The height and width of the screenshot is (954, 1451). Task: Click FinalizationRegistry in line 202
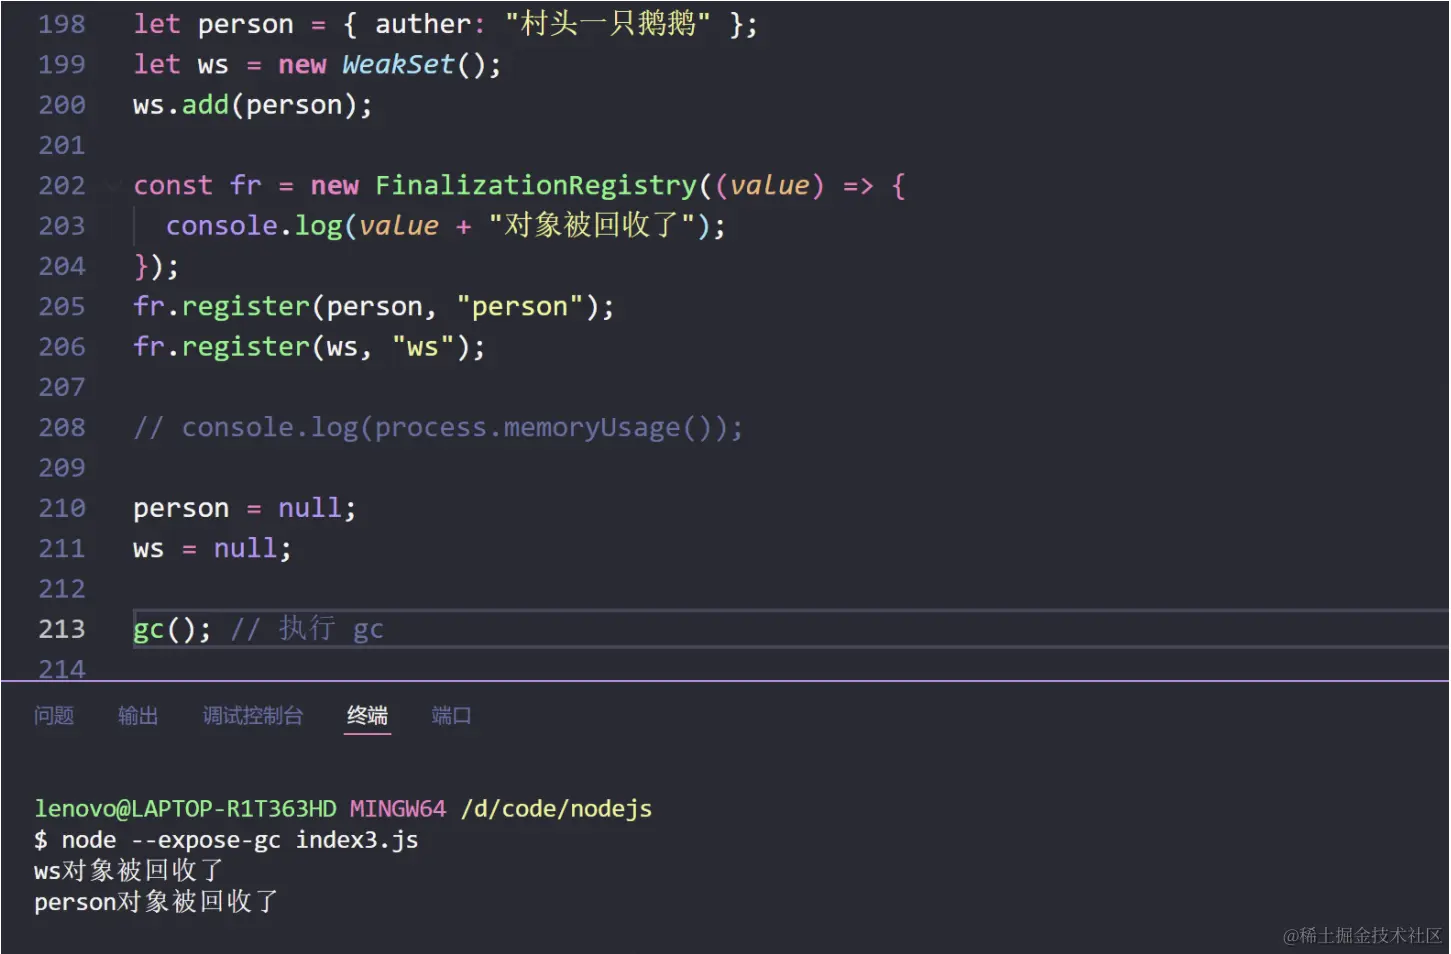click(x=536, y=186)
